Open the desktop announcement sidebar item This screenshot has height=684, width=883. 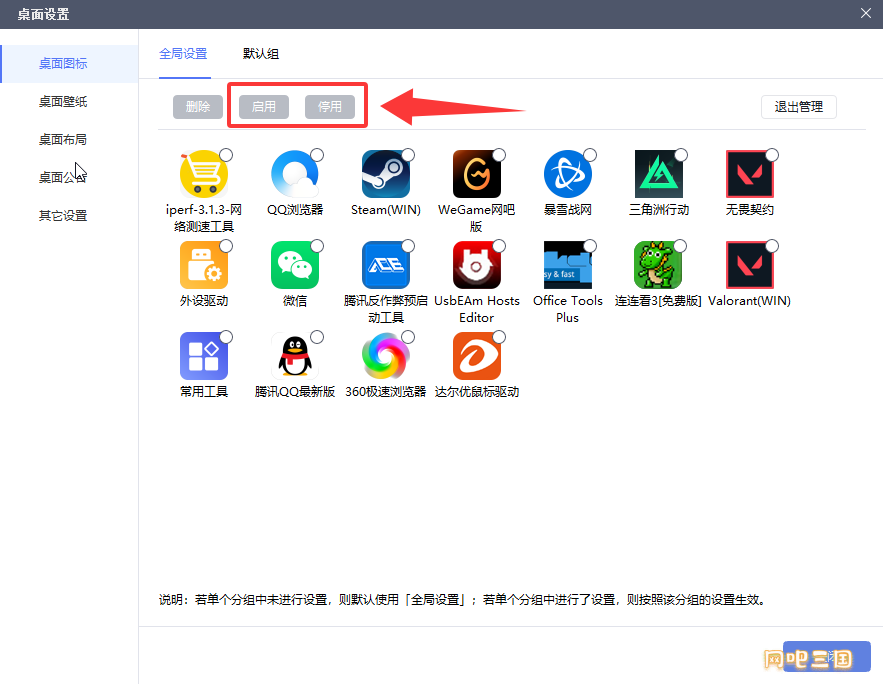[69, 177]
